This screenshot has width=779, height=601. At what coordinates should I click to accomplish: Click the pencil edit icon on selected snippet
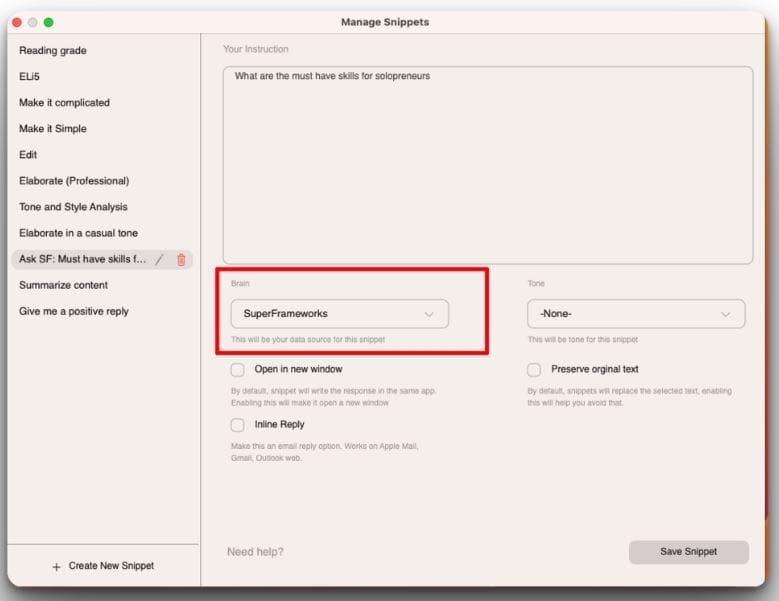(160, 259)
